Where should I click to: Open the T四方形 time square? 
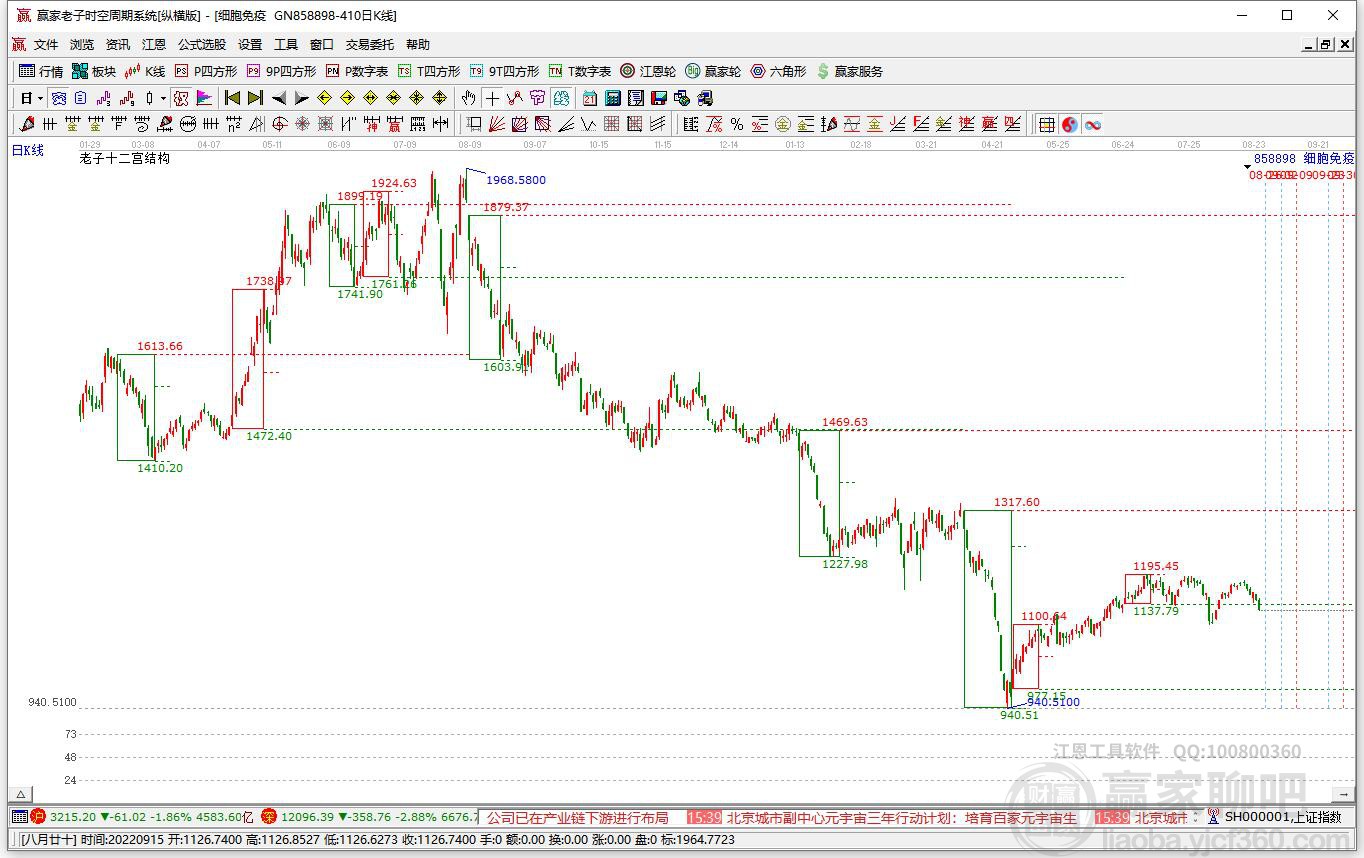click(x=429, y=71)
